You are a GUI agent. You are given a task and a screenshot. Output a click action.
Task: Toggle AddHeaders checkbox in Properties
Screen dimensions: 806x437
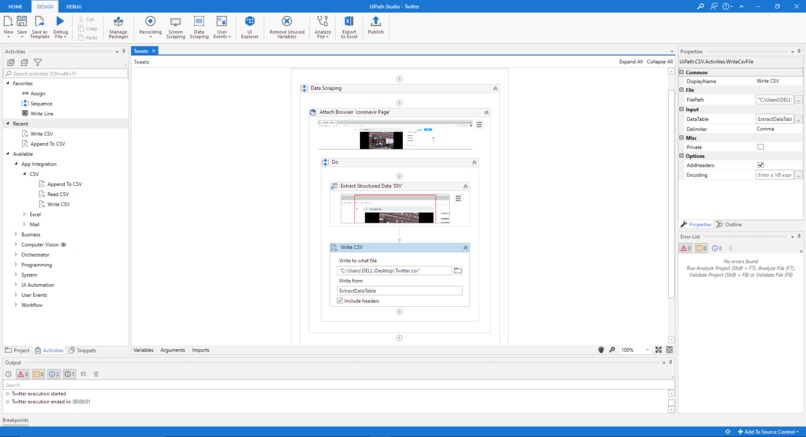point(761,165)
